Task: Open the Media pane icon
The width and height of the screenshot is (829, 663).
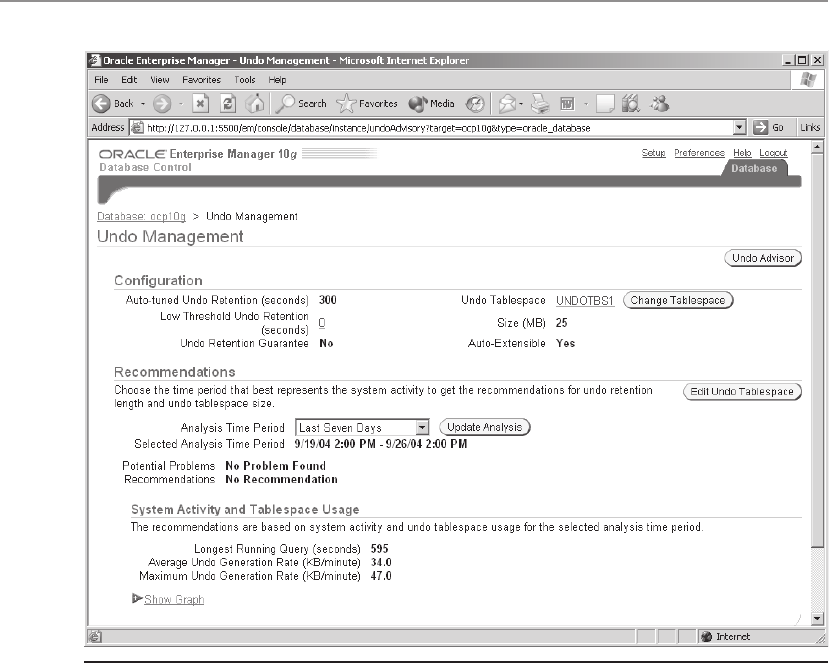Action: pyautogui.click(x=418, y=104)
